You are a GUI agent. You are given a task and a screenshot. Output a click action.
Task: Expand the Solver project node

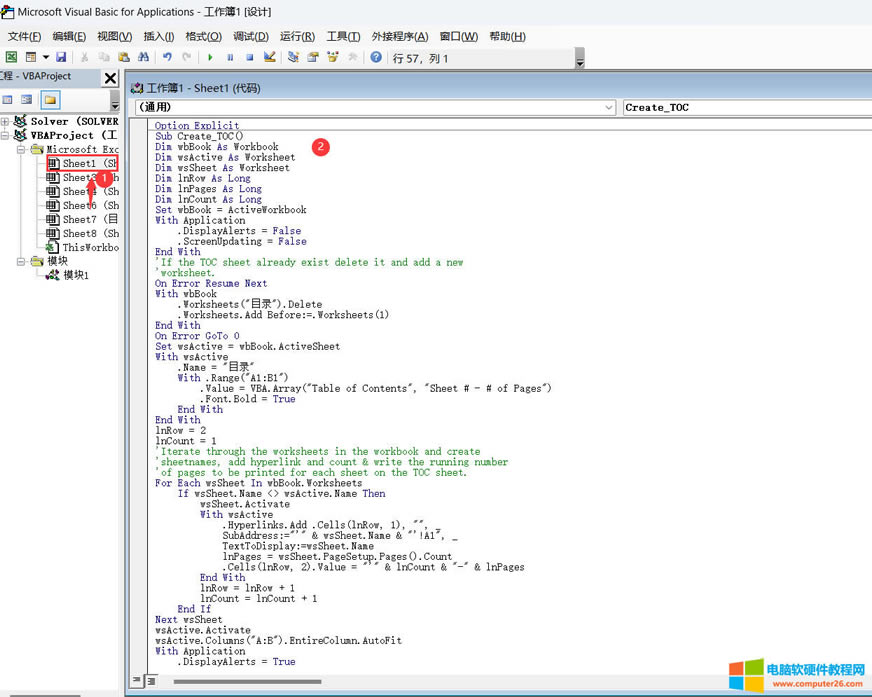point(5,121)
